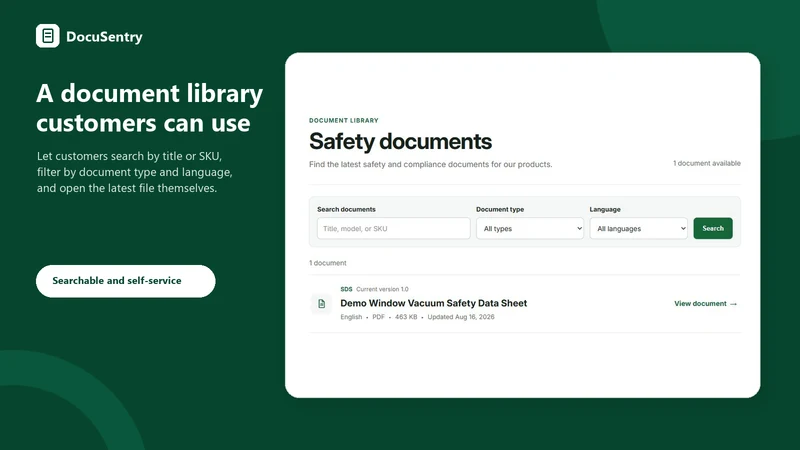Click the 463 KB file size text
The image size is (800, 450).
click(406, 317)
